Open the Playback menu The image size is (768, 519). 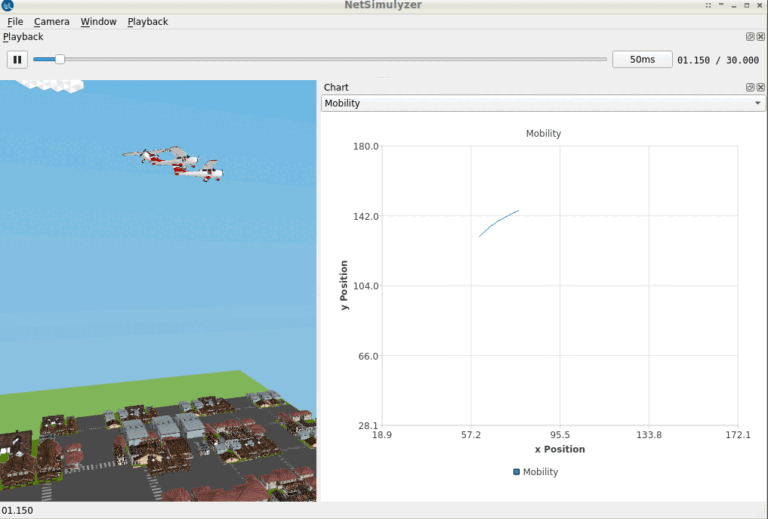[x=147, y=21]
